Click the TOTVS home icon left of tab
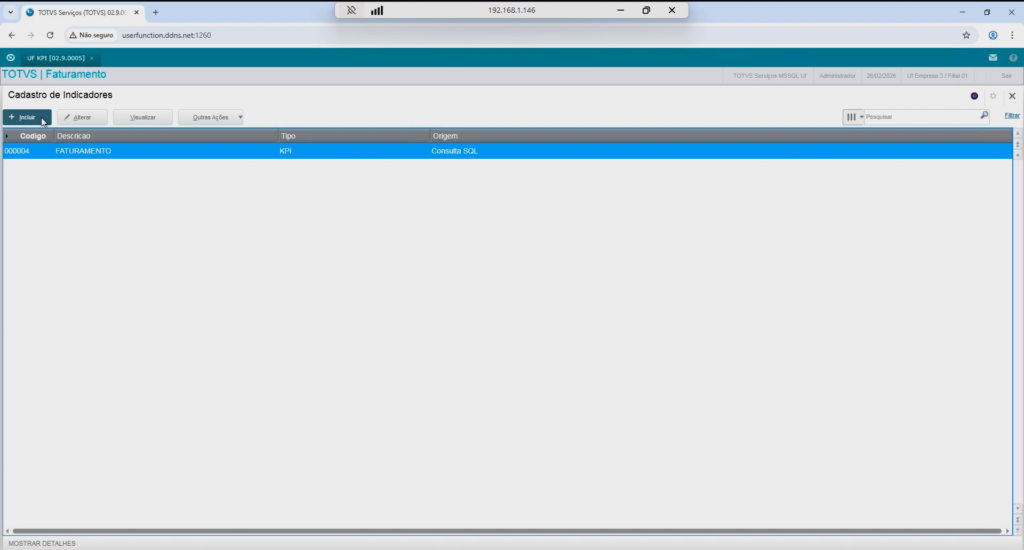The height and width of the screenshot is (550, 1024). [x=10, y=58]
